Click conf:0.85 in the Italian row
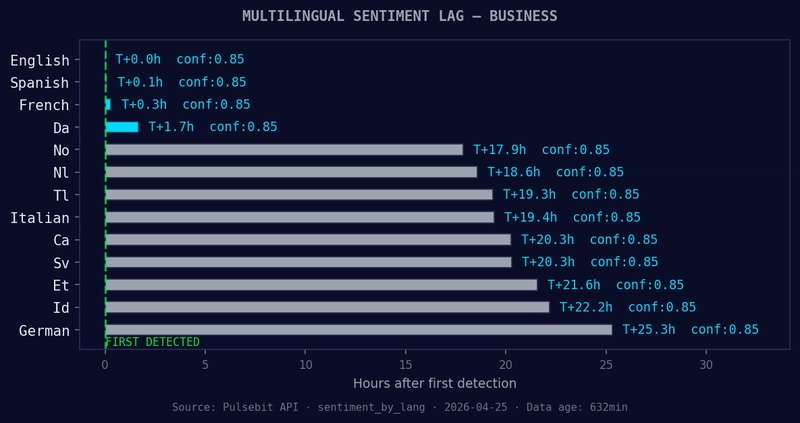Image resolution: width=800 pixels, height=423 pixels. click(x=607, y=217)
